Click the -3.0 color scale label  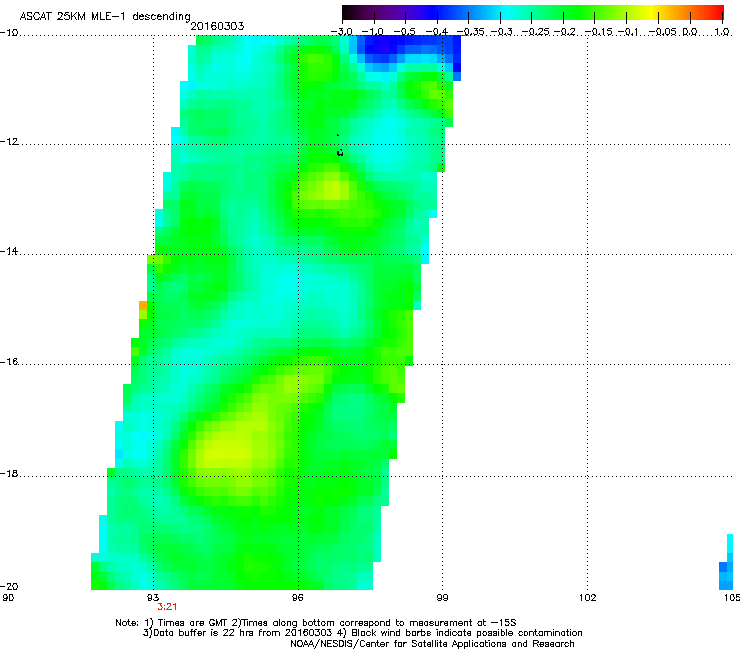[x=341, y=32]
